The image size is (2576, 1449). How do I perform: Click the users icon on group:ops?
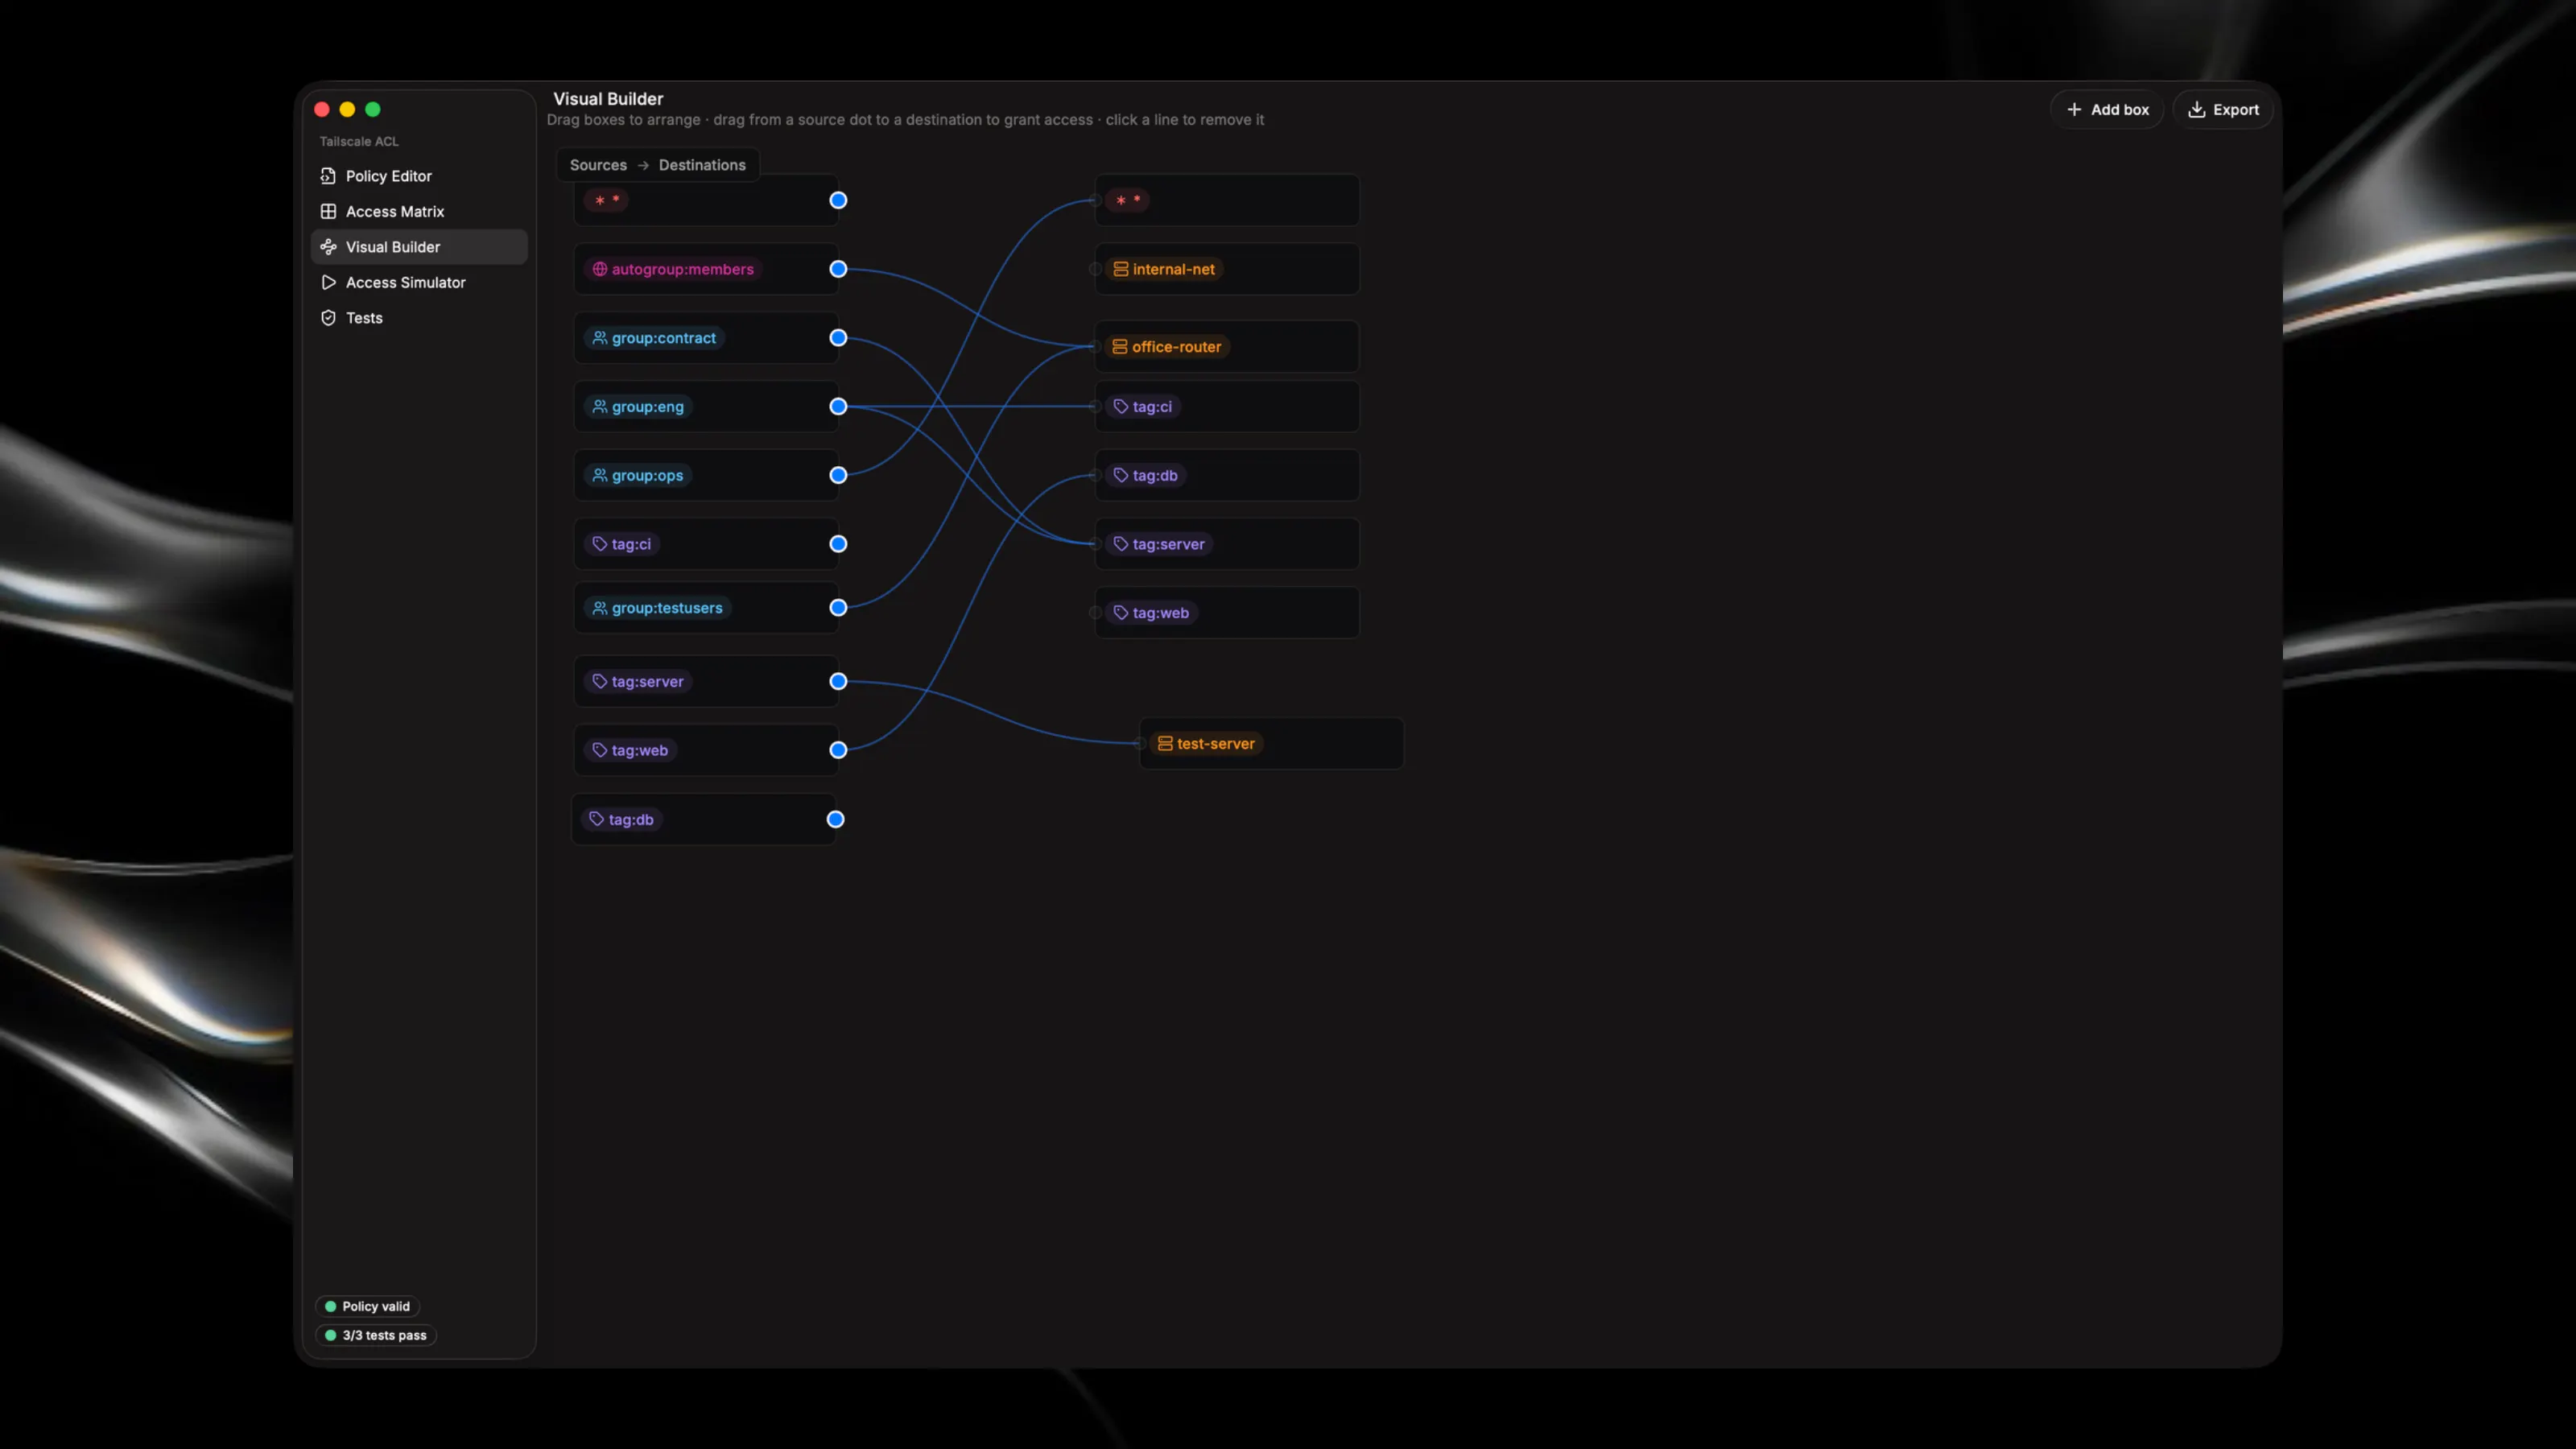600,475
